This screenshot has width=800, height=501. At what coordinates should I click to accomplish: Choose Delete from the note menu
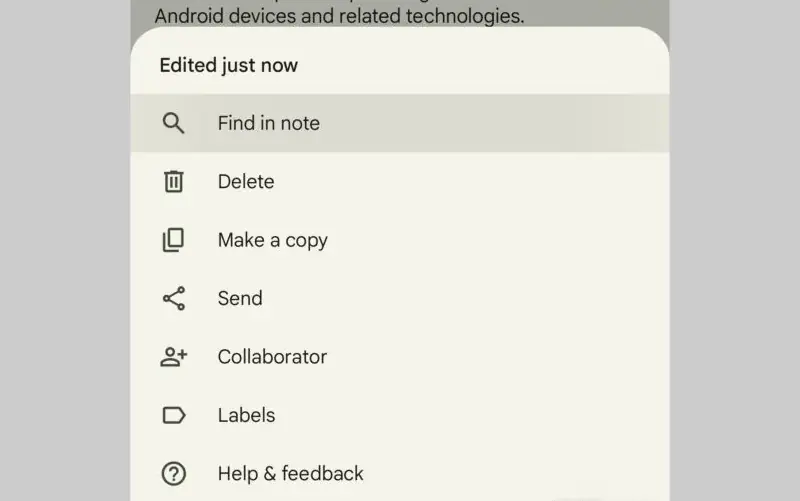coord(400,182)
